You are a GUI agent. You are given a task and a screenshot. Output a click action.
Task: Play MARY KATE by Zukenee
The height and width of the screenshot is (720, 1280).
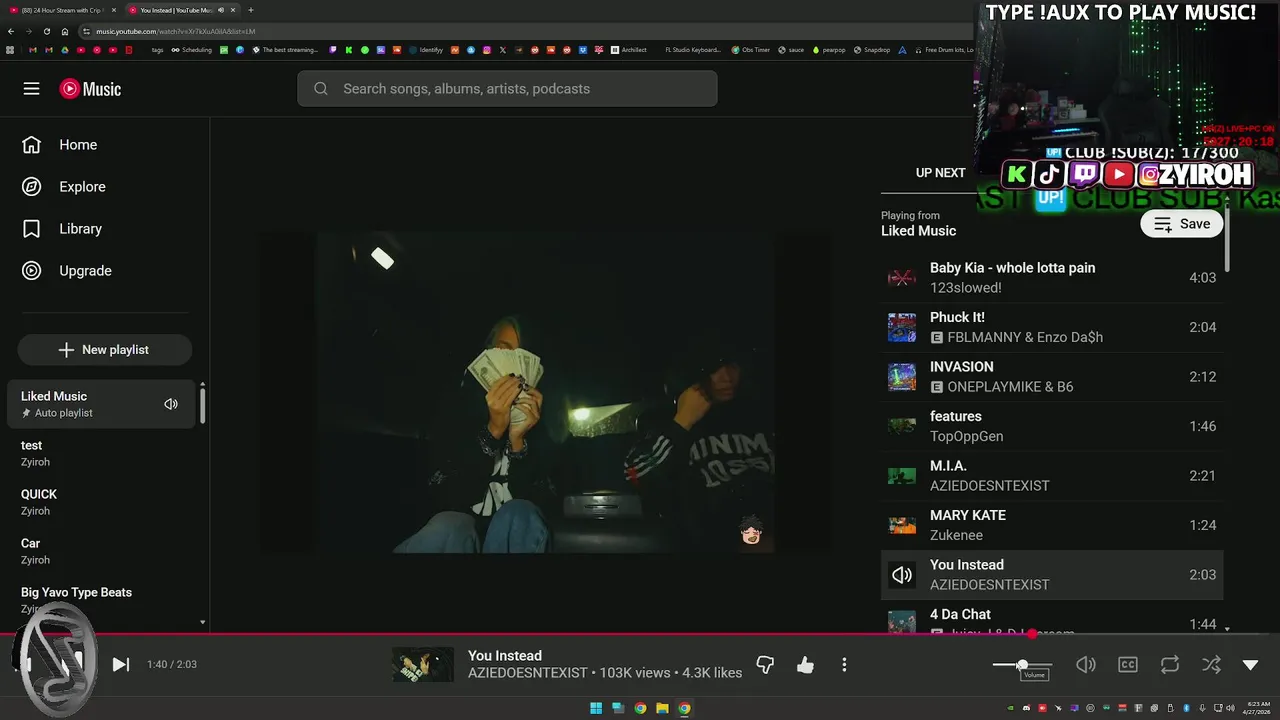[x=1052, y=525]
